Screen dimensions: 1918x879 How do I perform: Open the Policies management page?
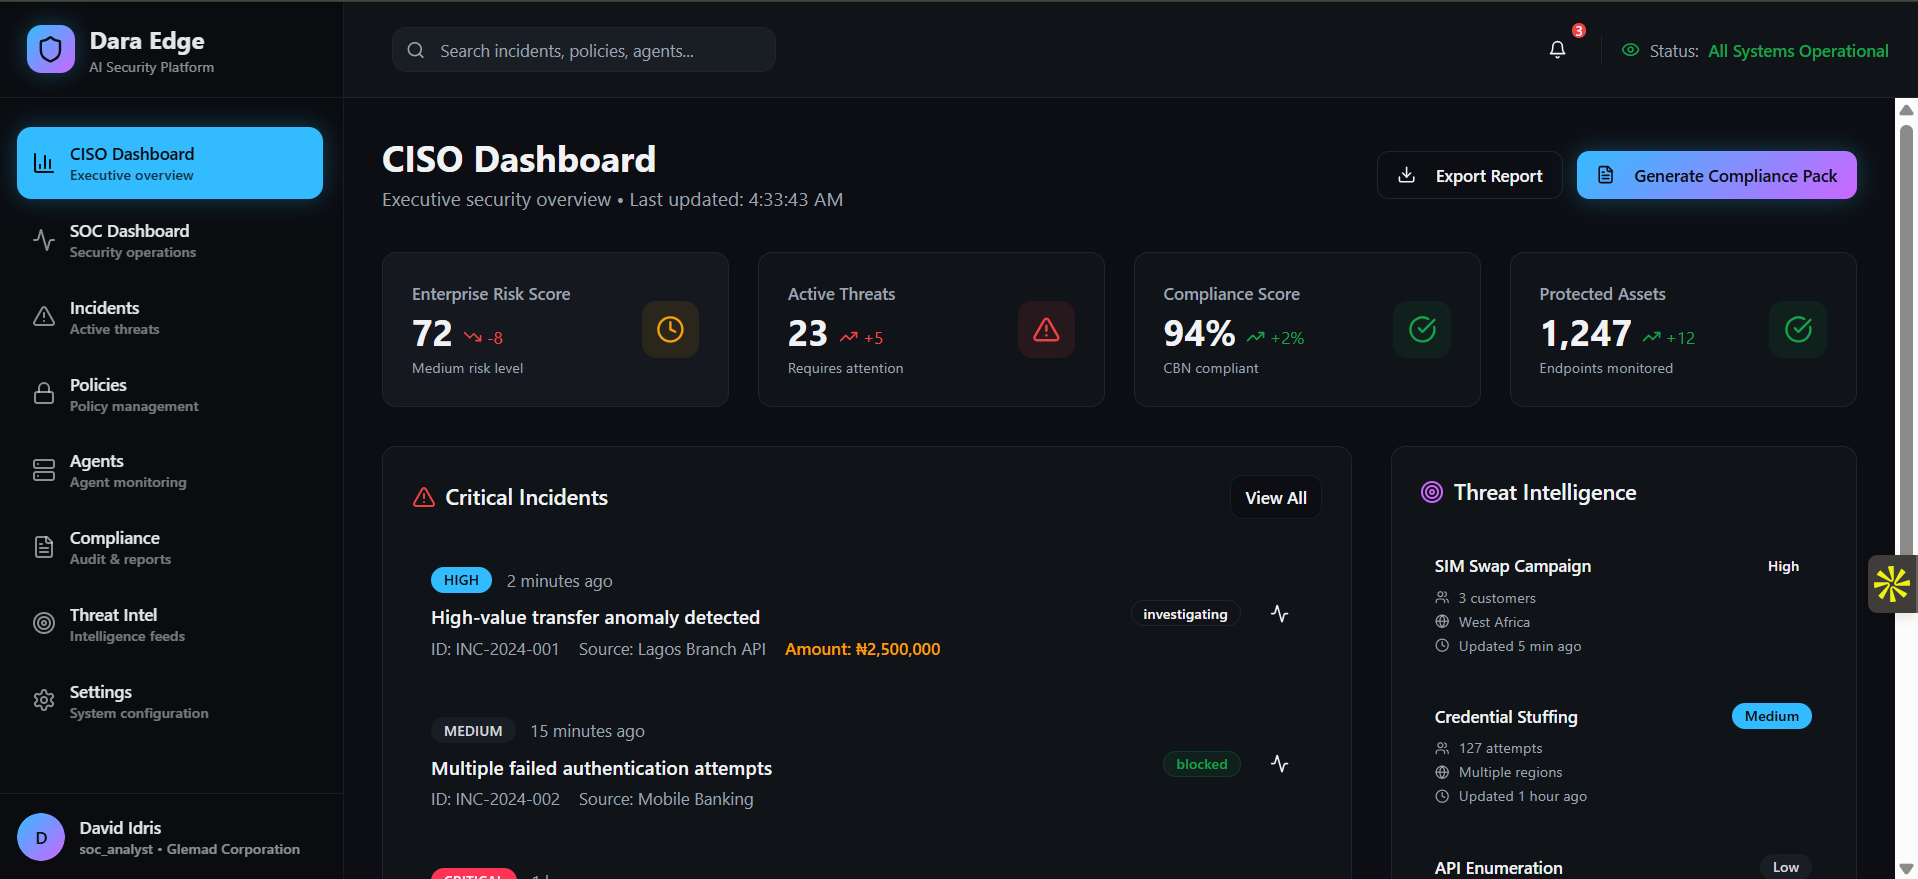pos(170,395)
